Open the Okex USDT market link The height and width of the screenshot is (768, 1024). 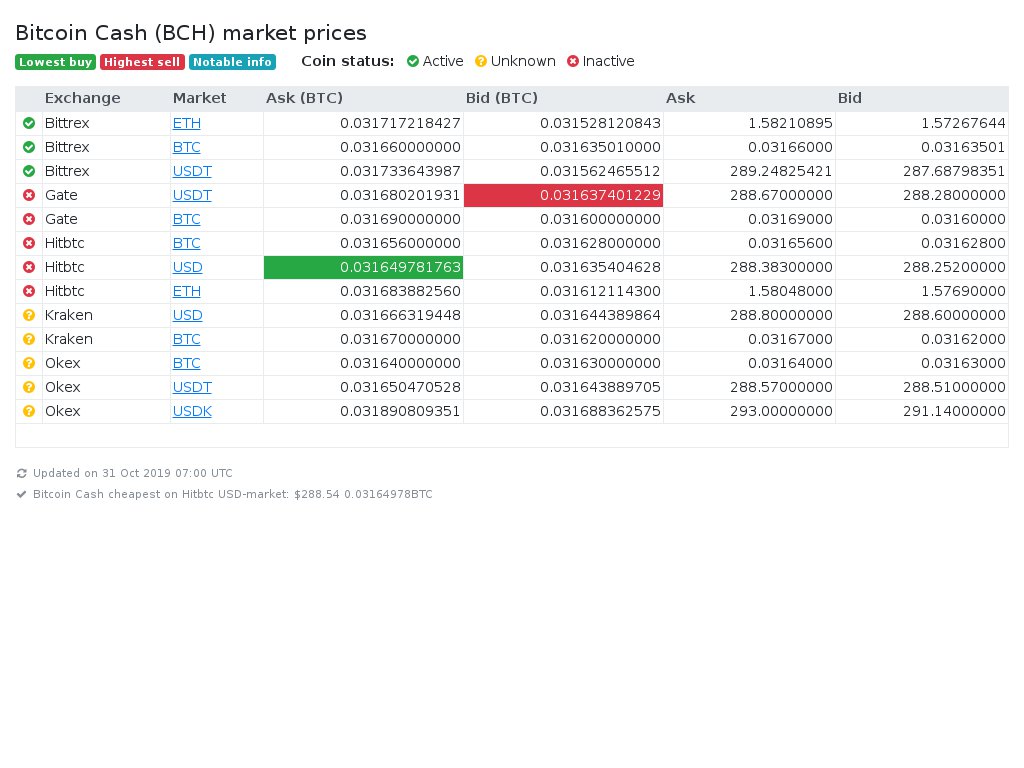point(192,387)
